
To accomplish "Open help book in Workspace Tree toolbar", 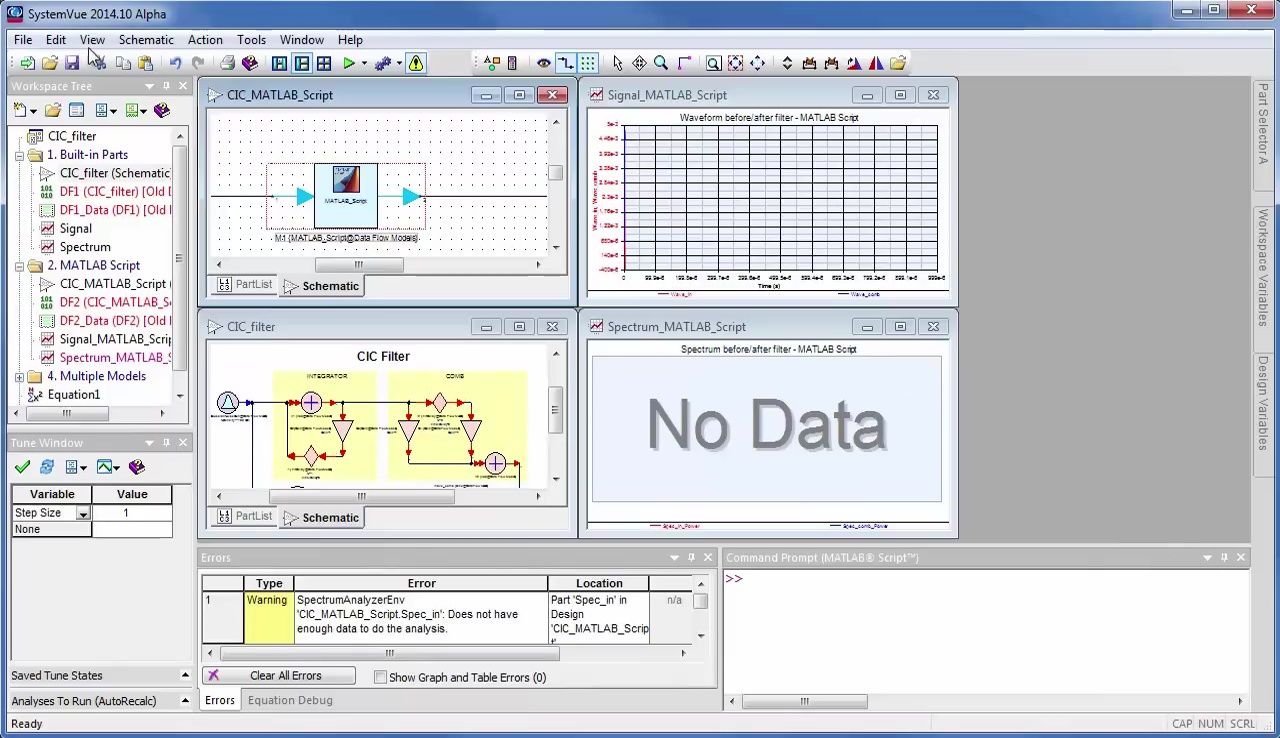I will pyautogui.click(x=161, y=110).
